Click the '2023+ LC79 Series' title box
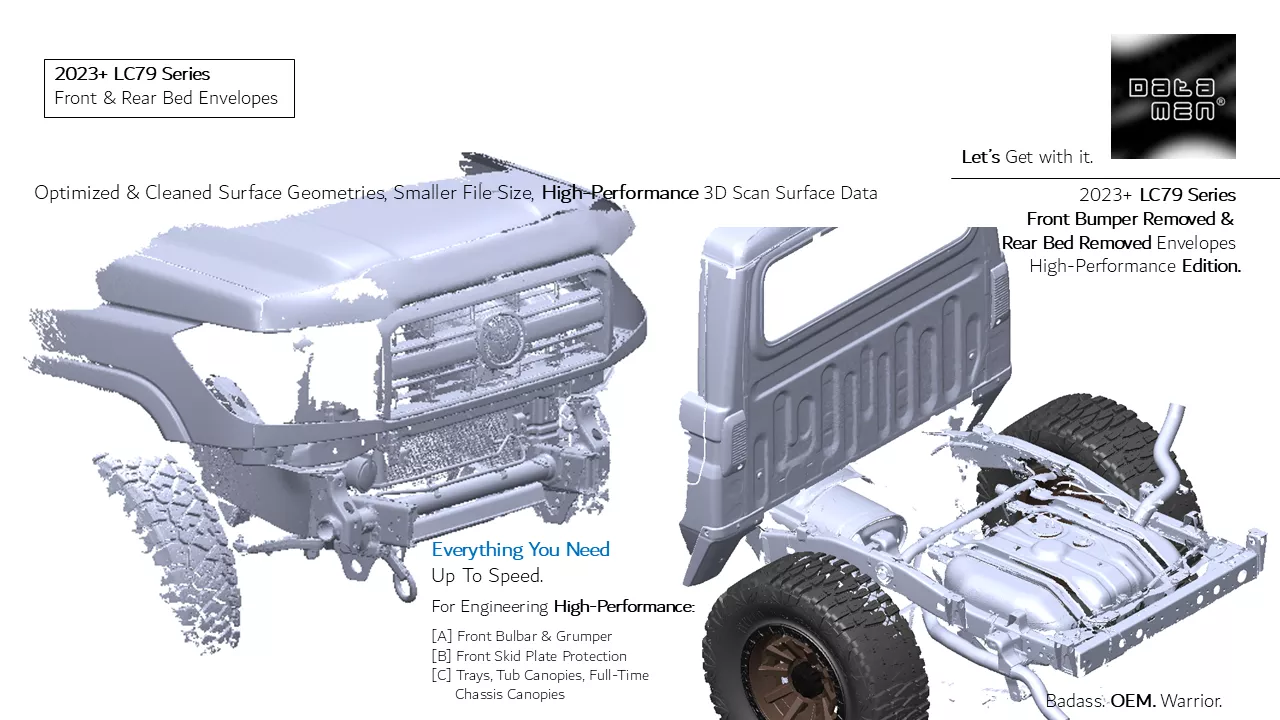1280x720 pixels. (x=169, y=88)
